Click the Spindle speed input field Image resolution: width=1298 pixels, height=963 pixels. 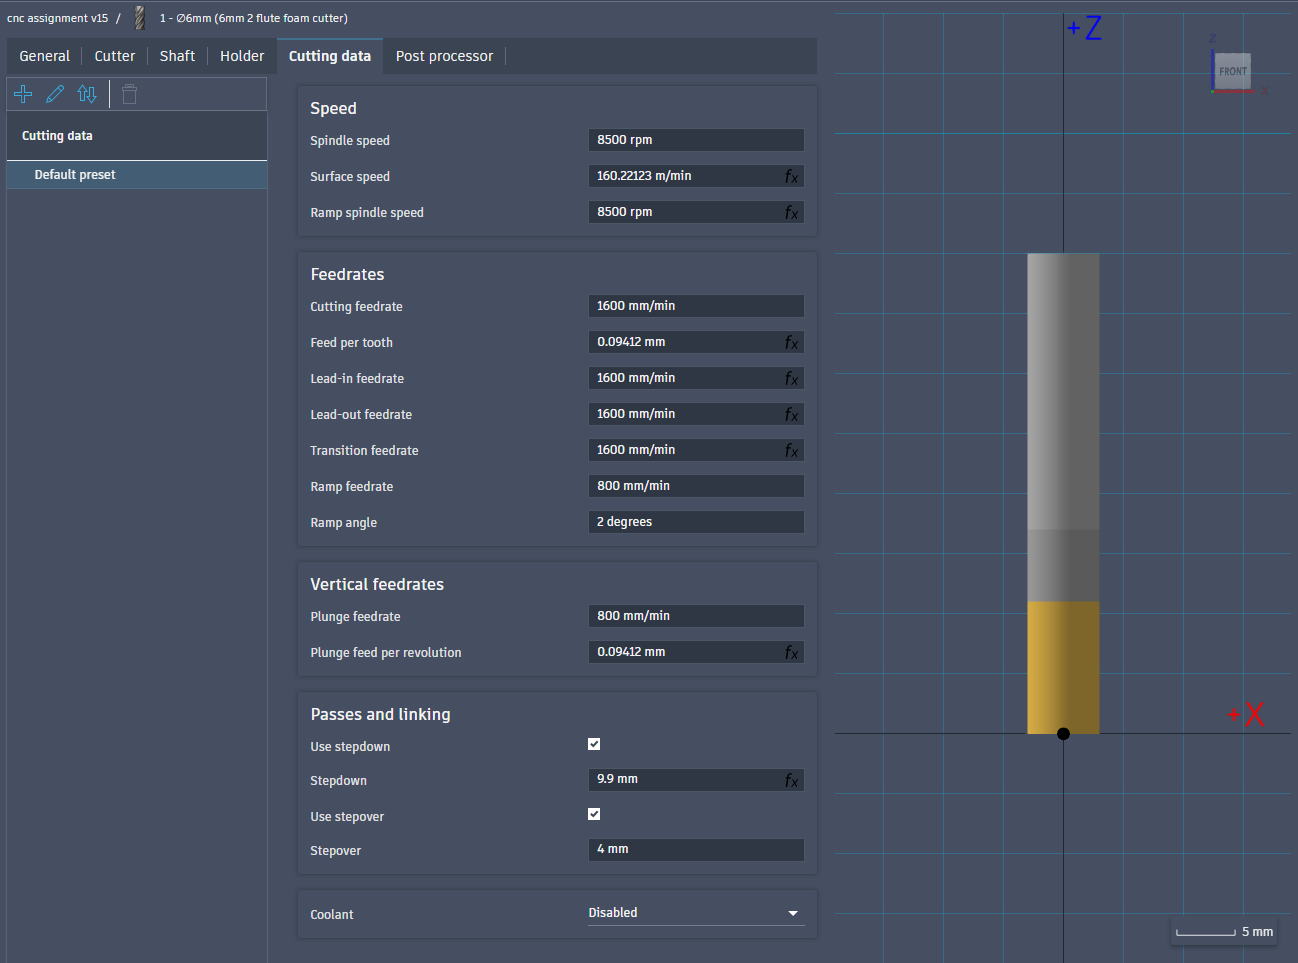tap(696, 140)
